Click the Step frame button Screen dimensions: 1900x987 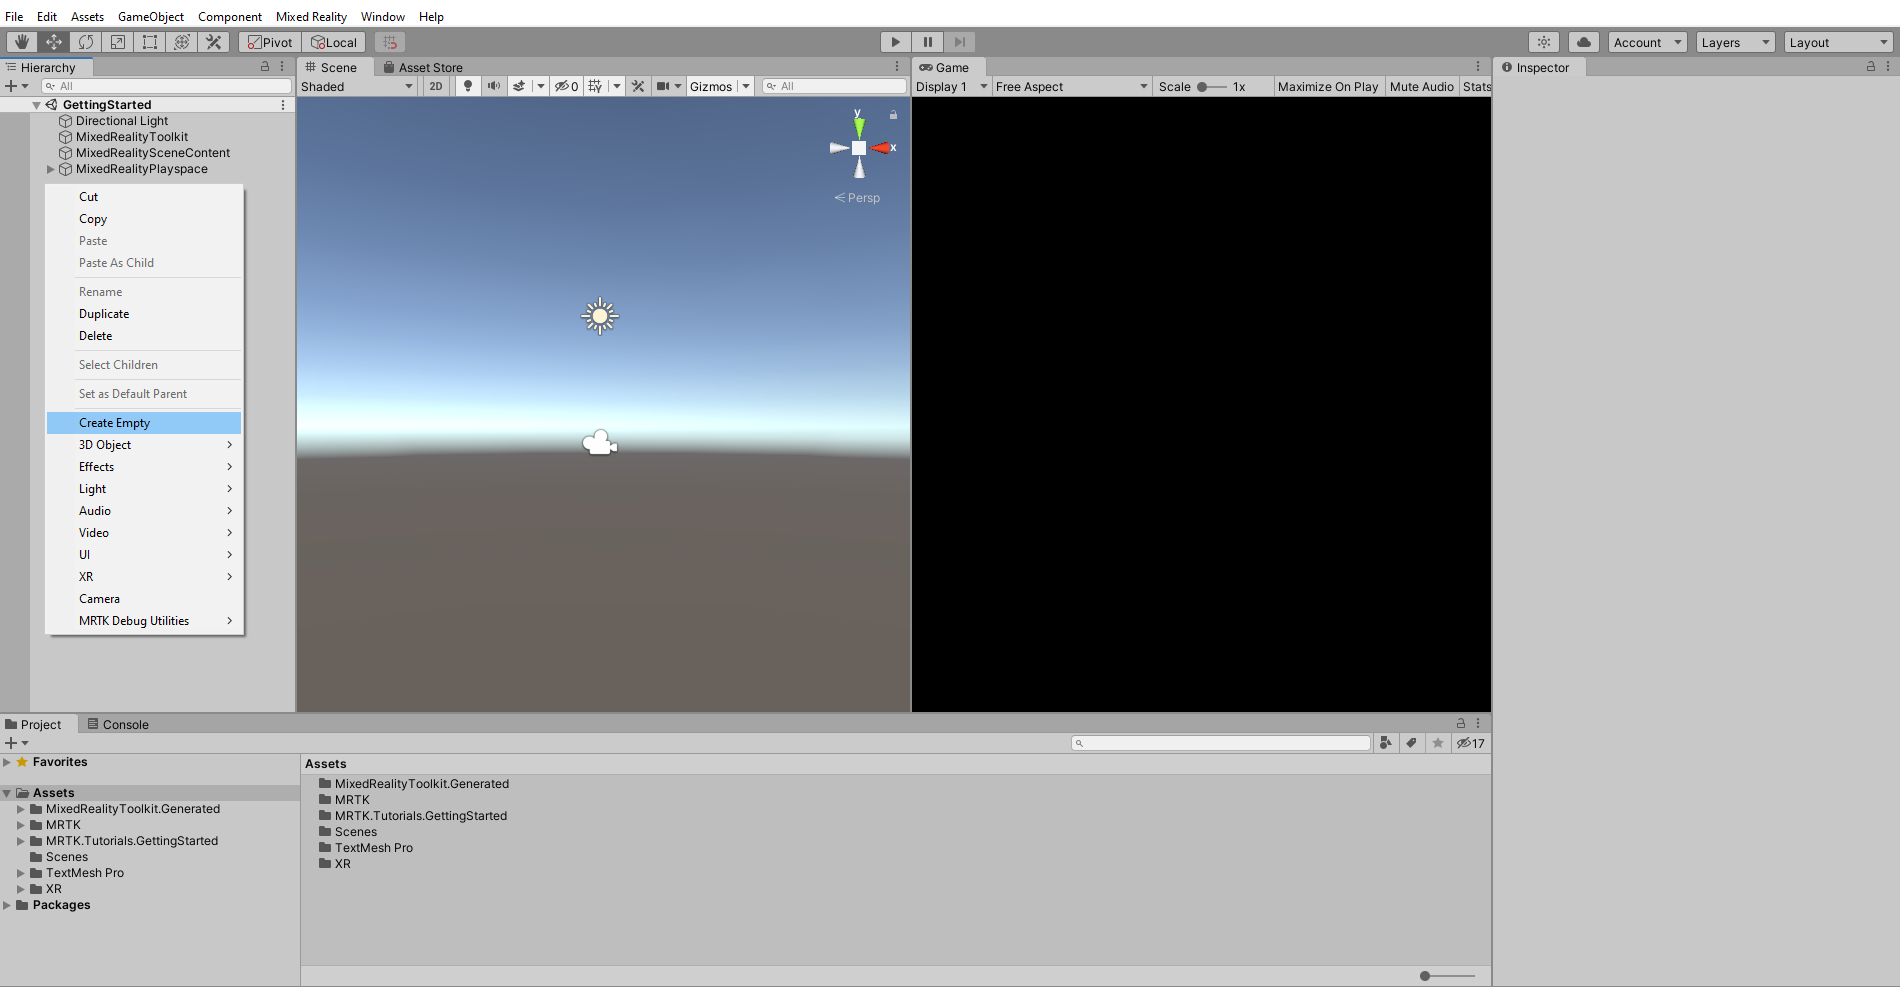[x=960, y=42]
